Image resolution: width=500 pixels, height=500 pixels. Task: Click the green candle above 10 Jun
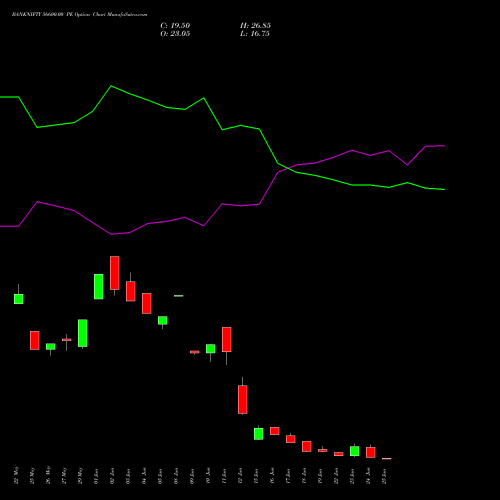pyautogui.click(x=211, y=349)
